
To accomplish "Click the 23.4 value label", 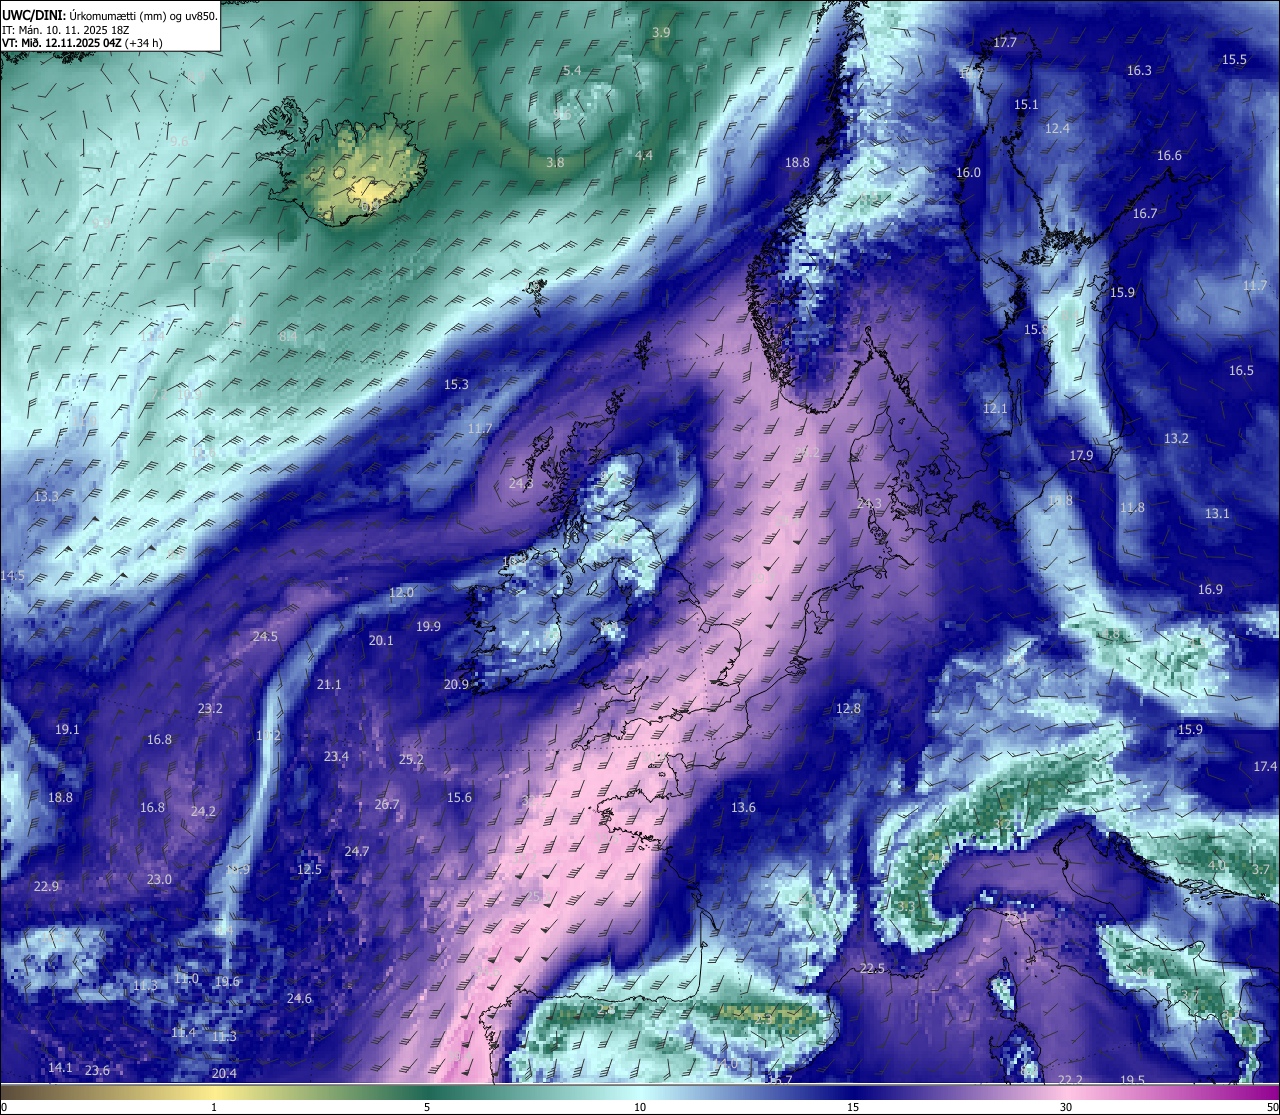I will pyautogui.click(x=336, y=756).
